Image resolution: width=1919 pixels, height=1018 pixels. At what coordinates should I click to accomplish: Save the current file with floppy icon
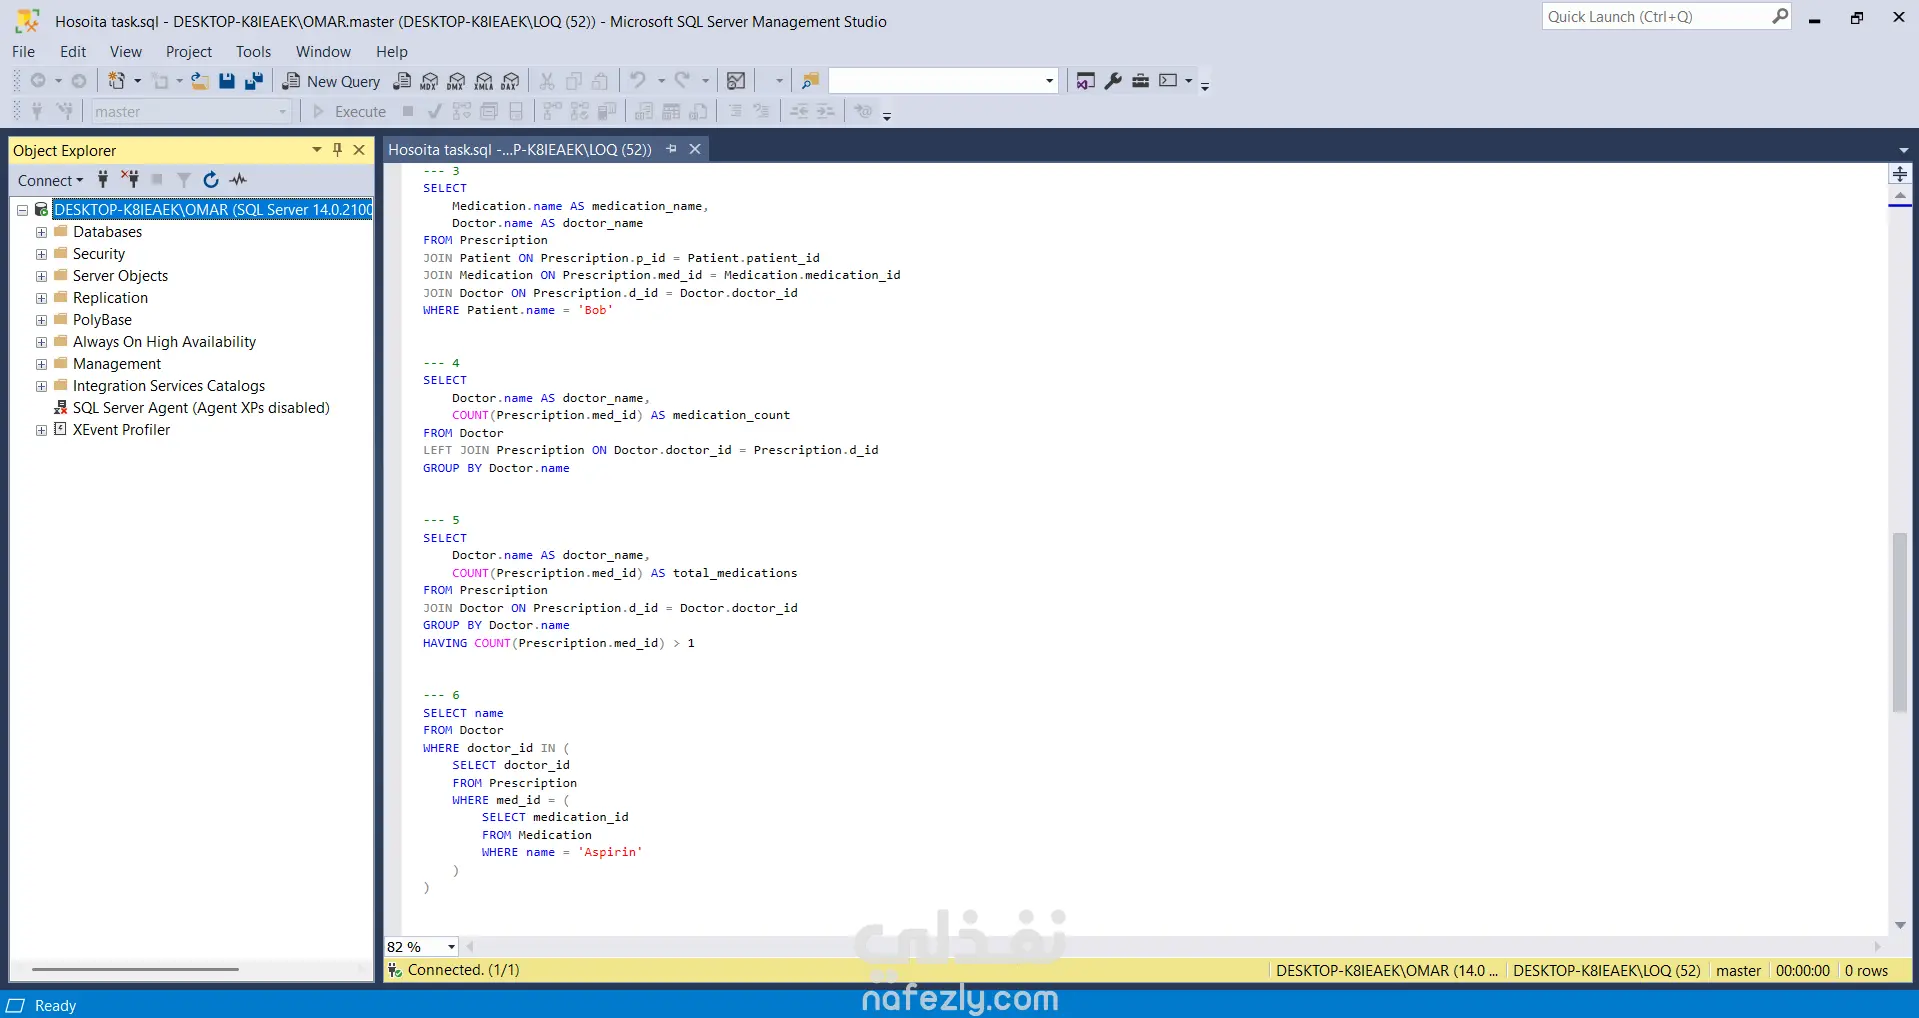tap(227, 81)
